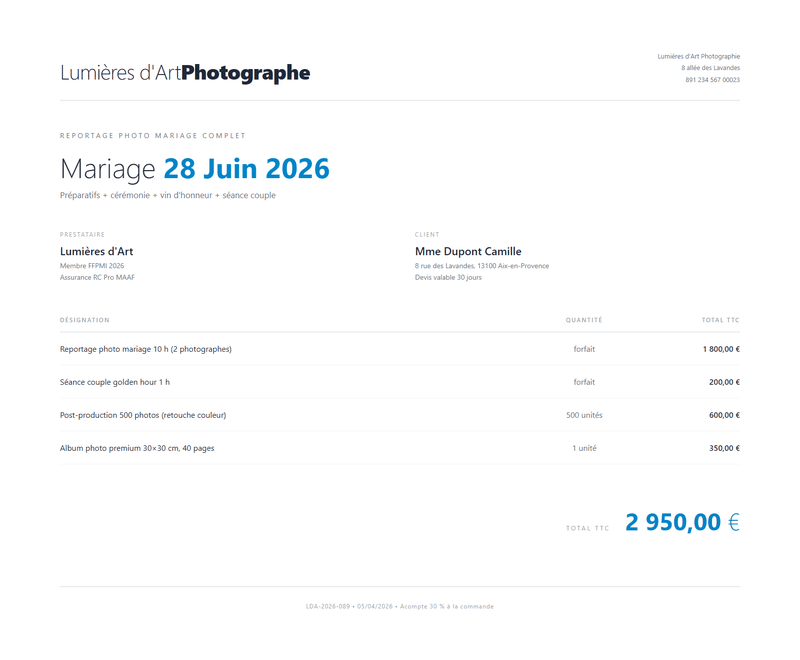Click the Prestataire name Lumières d'Art
The width and height of the screenshot is (800, 660).
pyautogui.click(x=96, y=251)
